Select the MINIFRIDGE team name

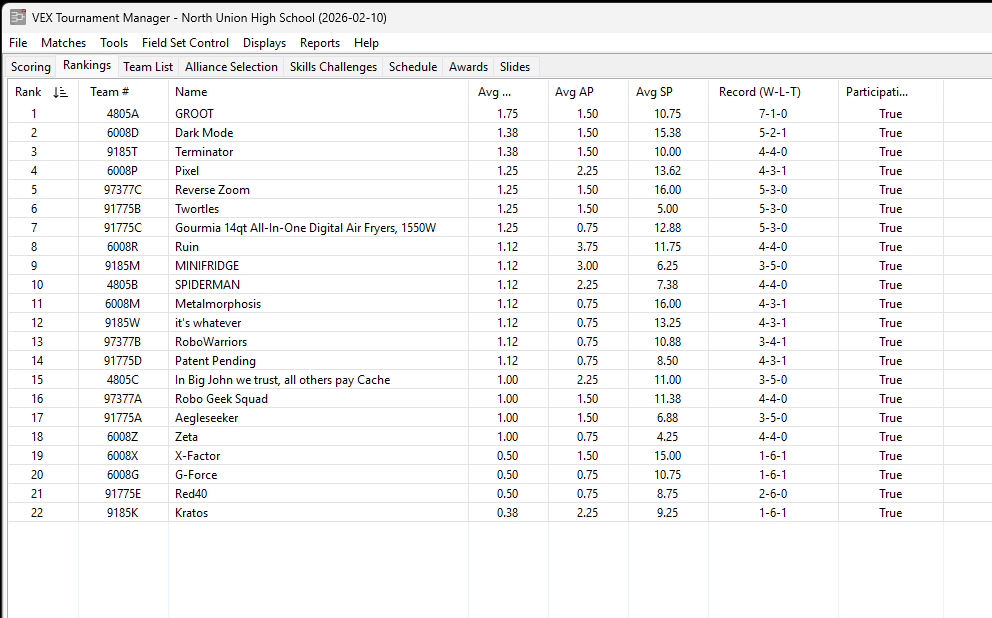coord(207,266)
